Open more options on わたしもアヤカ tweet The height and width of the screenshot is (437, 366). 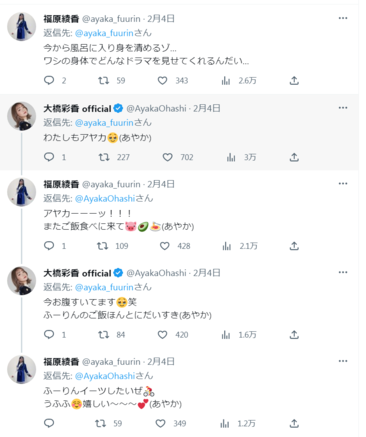pos(343,108)
